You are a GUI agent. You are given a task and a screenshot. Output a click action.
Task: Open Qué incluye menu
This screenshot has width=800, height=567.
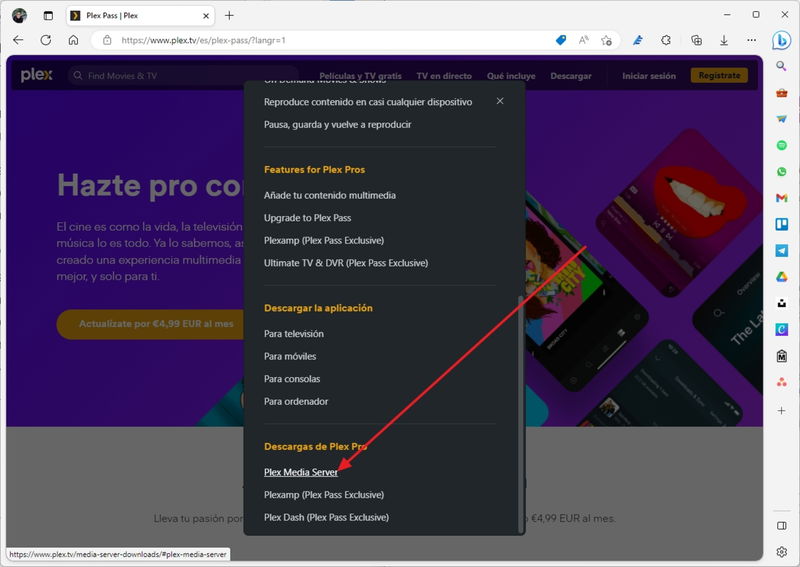pos(511,76)
